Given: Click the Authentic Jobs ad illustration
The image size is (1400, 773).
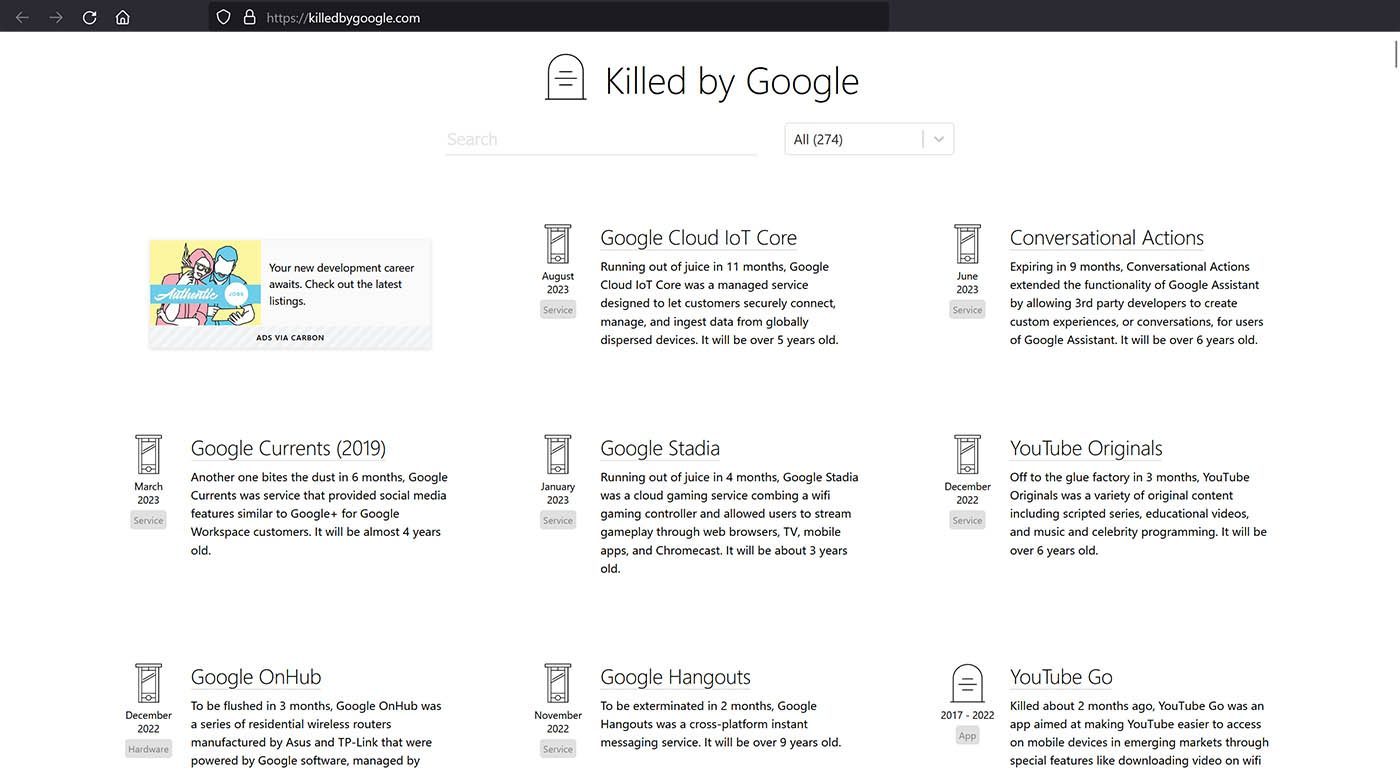Looking at the screenshot, I should (205, 282).
